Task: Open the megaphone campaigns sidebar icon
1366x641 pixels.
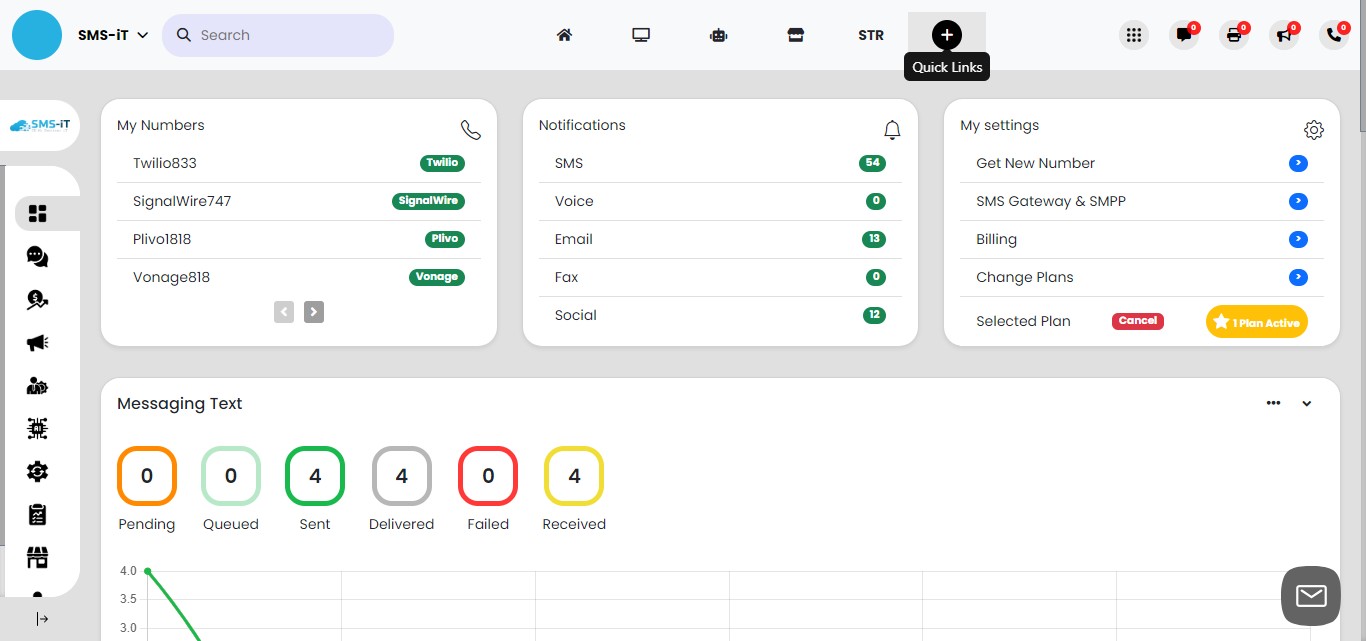Action: (38, 343)
